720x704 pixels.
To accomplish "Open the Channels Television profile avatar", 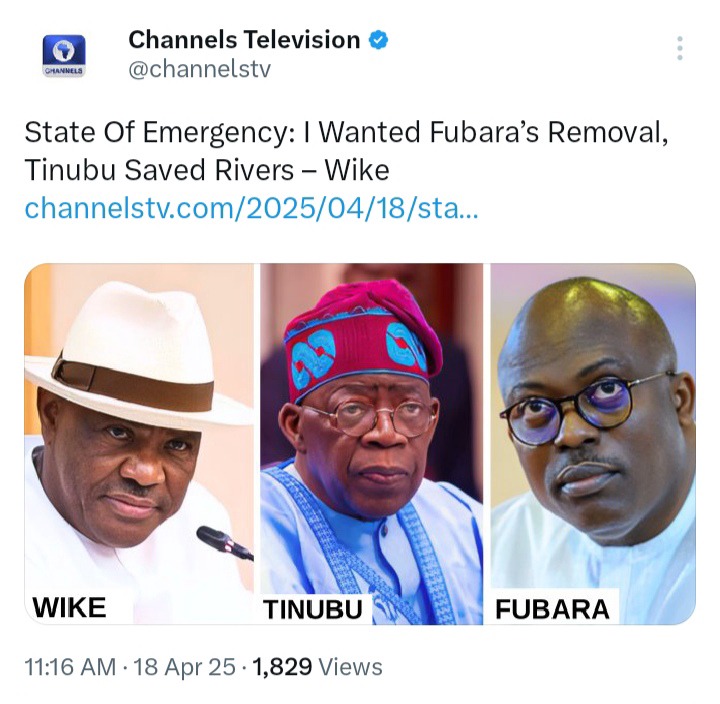I will 64,56.
